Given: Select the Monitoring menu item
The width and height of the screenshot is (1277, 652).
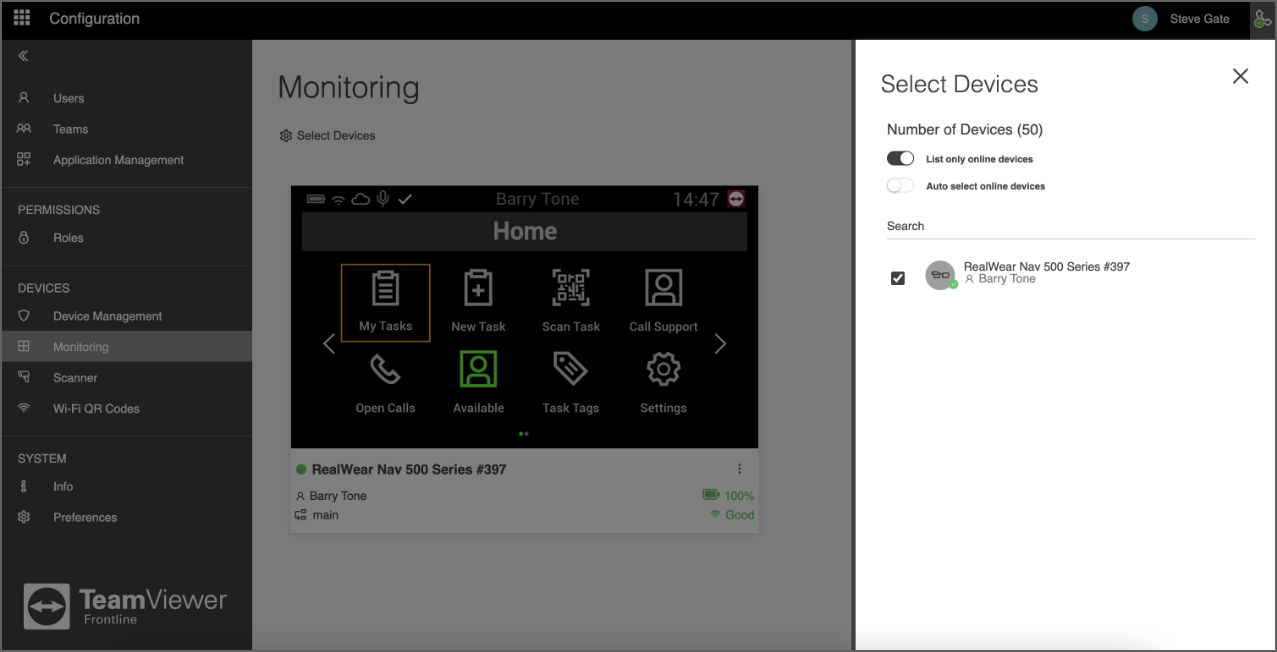Looking at the screenshot, I should (x=126, y=347).
